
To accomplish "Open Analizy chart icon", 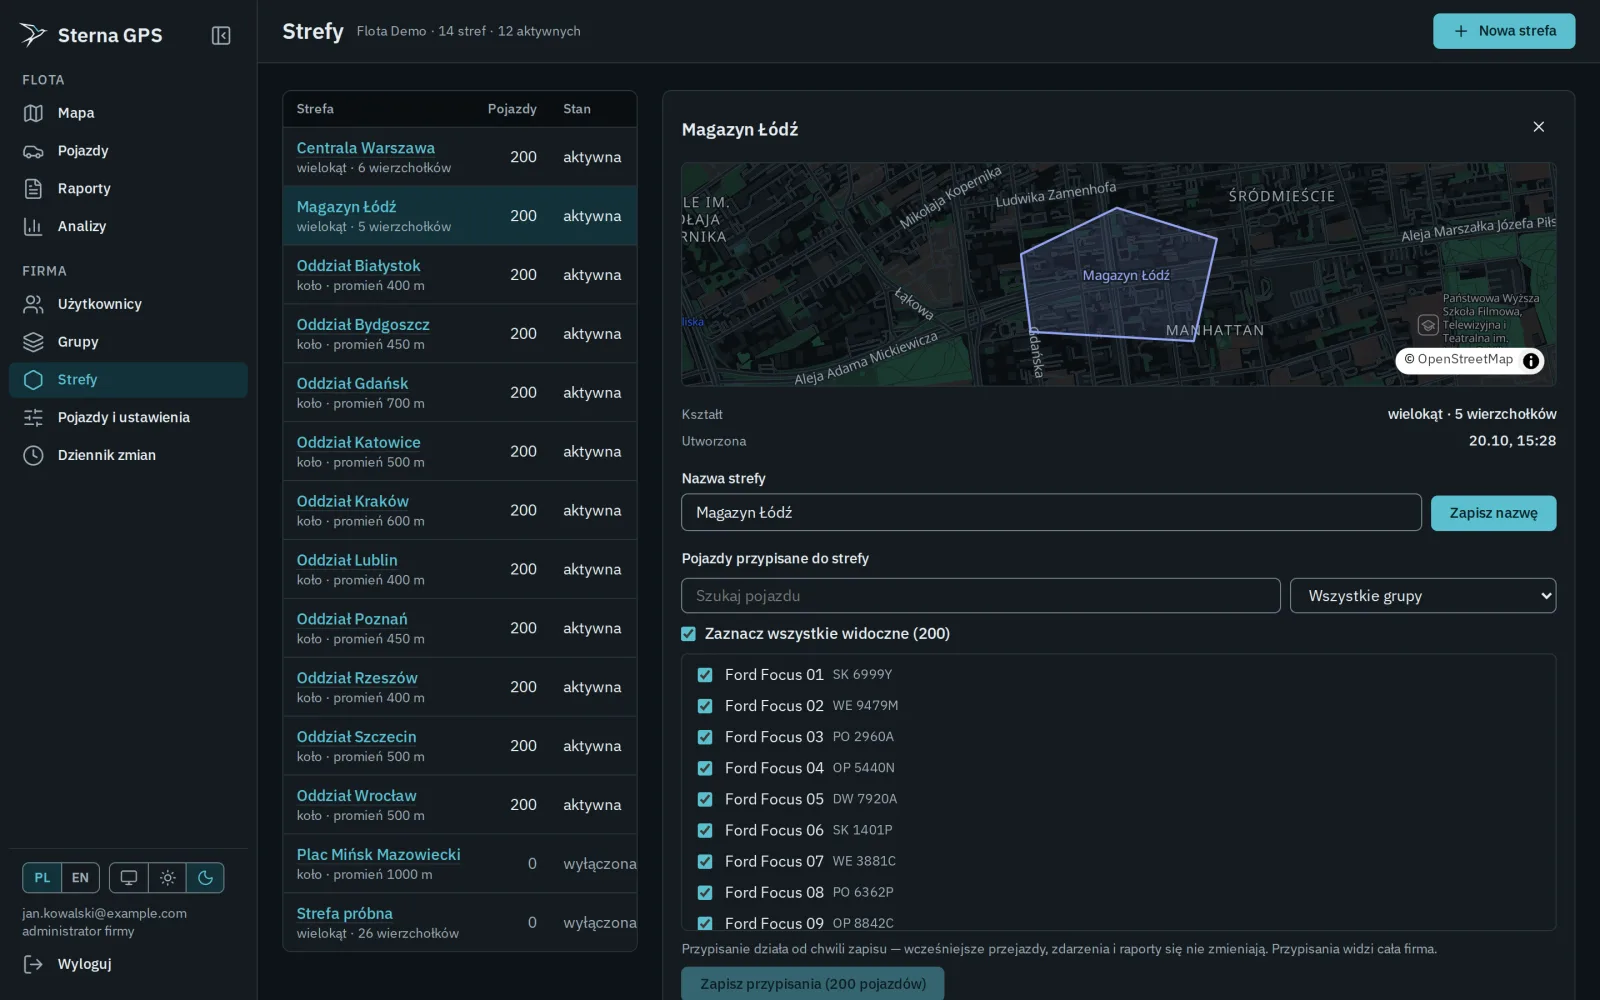I will point(33,227).
